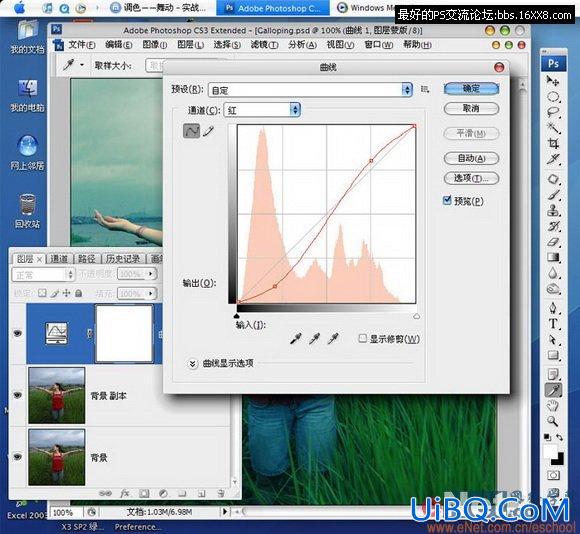Select the Hand tool

[553, 406]
